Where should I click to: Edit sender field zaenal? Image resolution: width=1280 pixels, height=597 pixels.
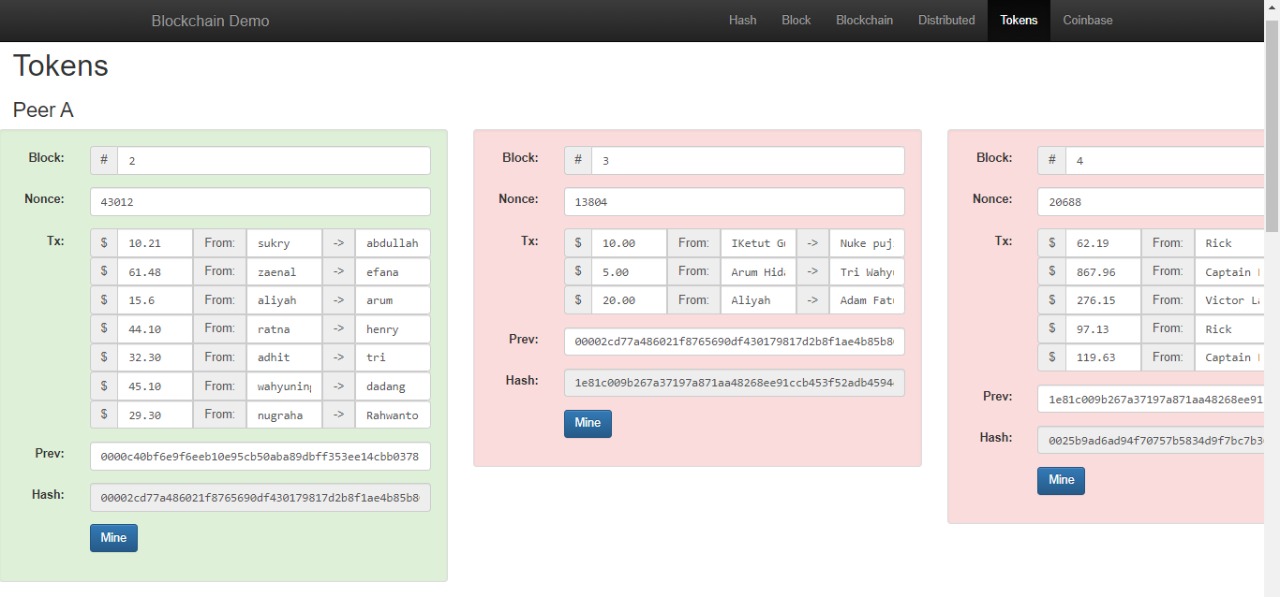(284, 272)
